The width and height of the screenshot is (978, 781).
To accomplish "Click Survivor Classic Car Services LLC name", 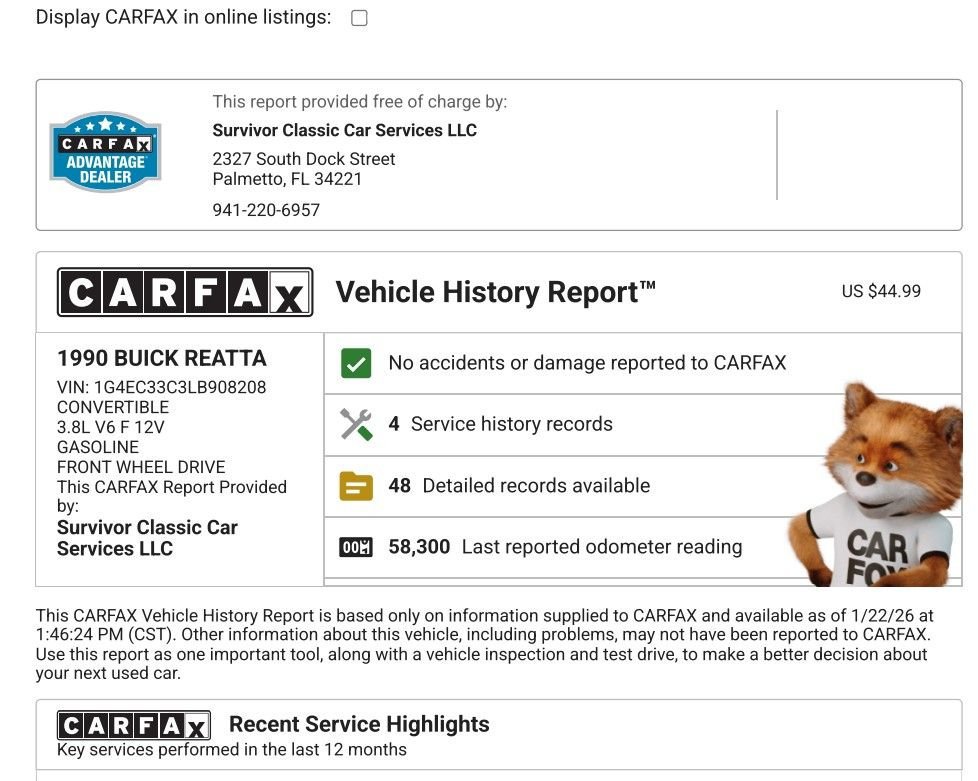I will (x=344, y=130).
